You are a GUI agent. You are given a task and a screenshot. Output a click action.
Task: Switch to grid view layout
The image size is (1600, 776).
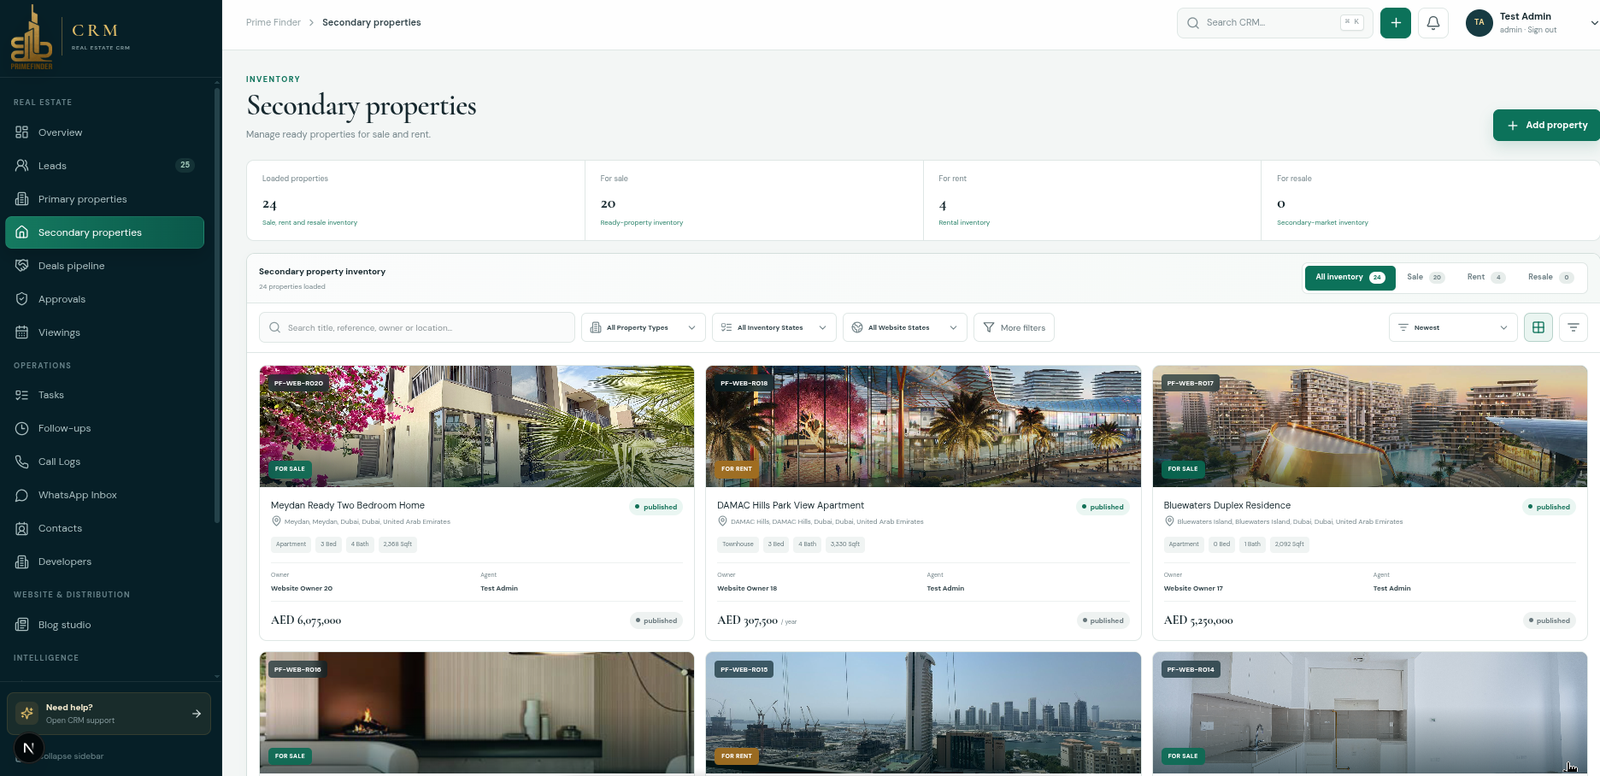click(x=1538, y=327)
